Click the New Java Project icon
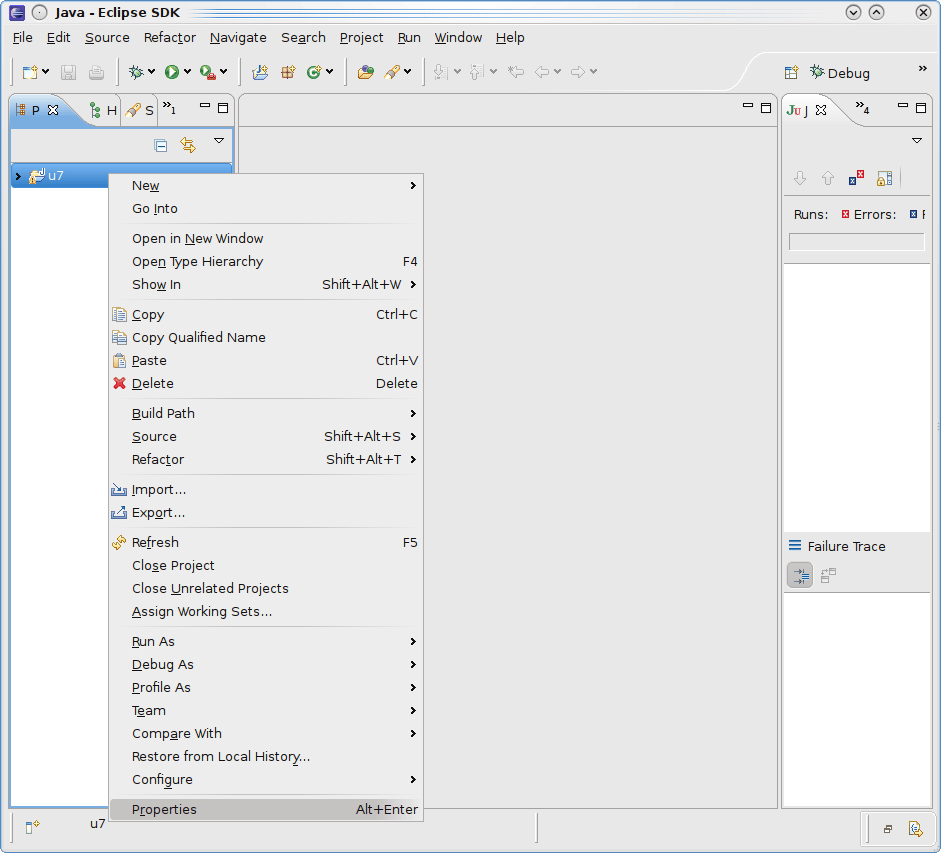 point(260,72)
